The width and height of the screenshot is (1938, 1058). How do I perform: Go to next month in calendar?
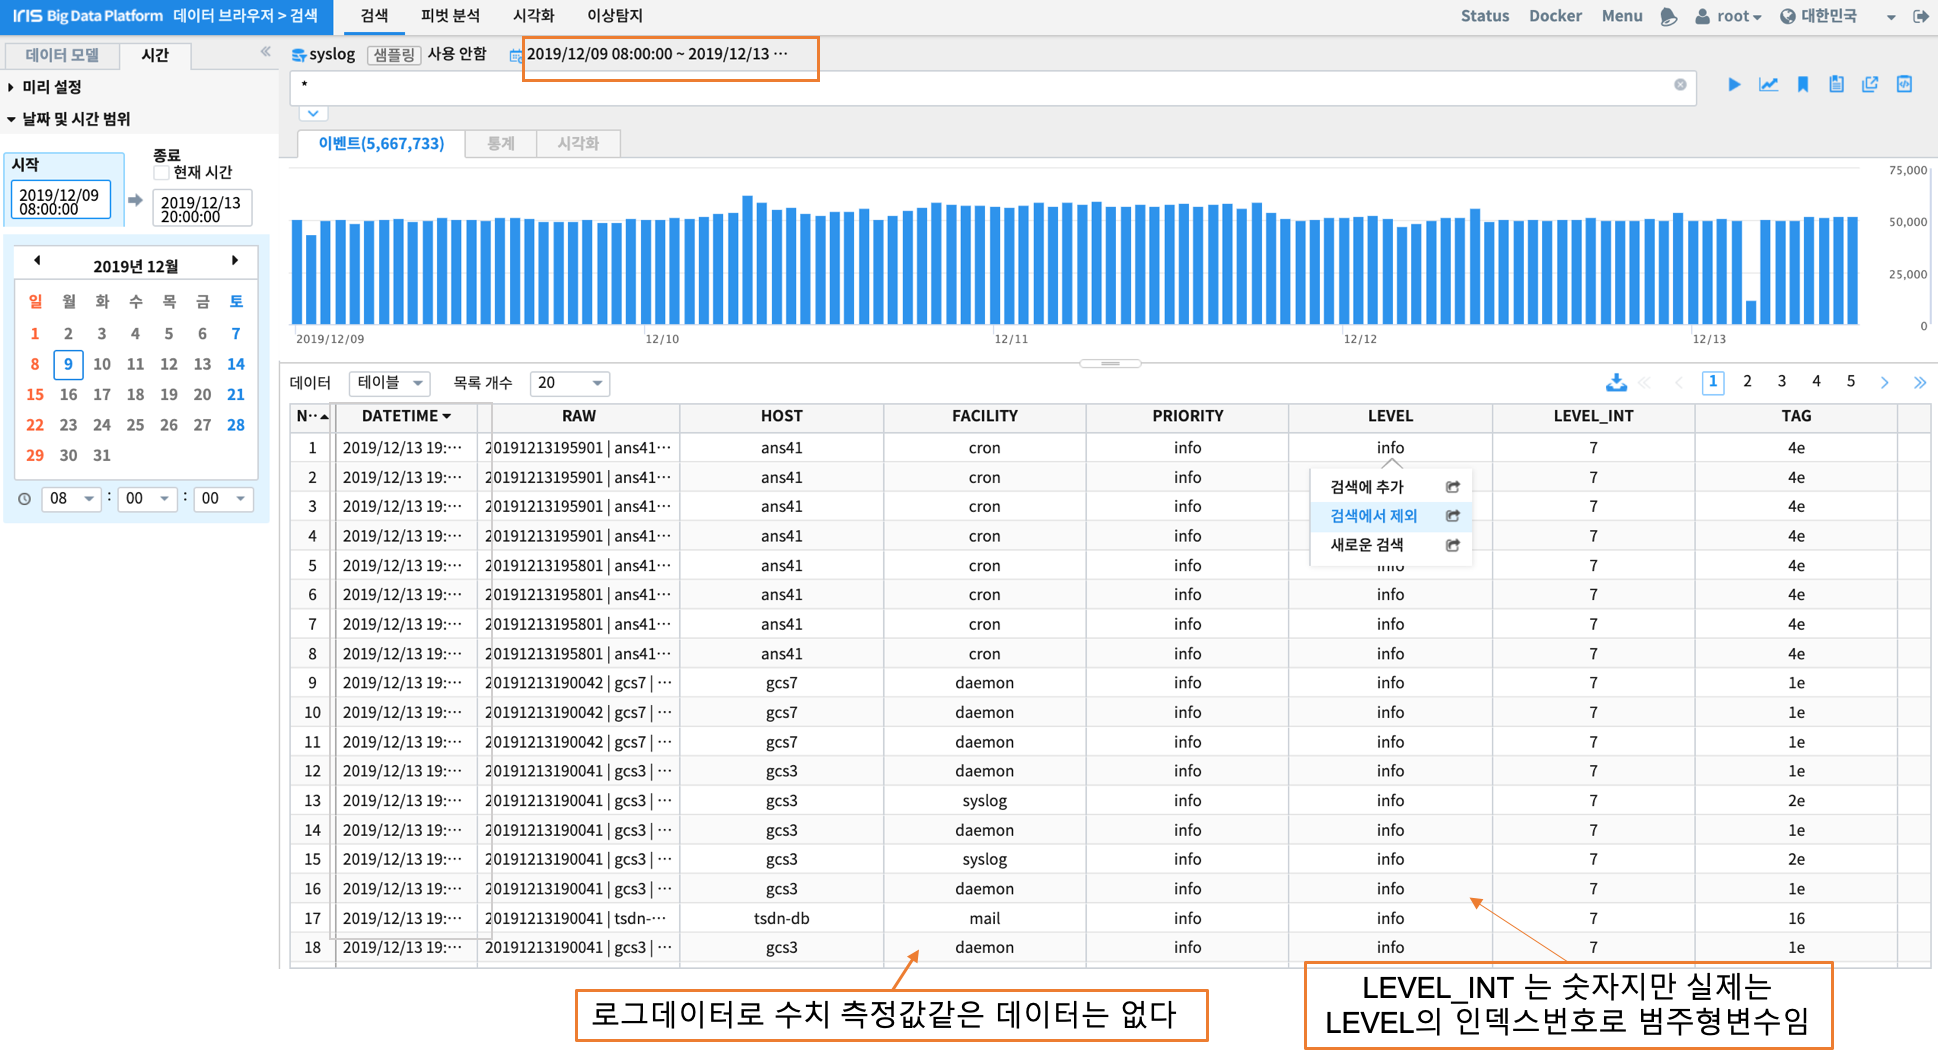[x=235, y=260]
